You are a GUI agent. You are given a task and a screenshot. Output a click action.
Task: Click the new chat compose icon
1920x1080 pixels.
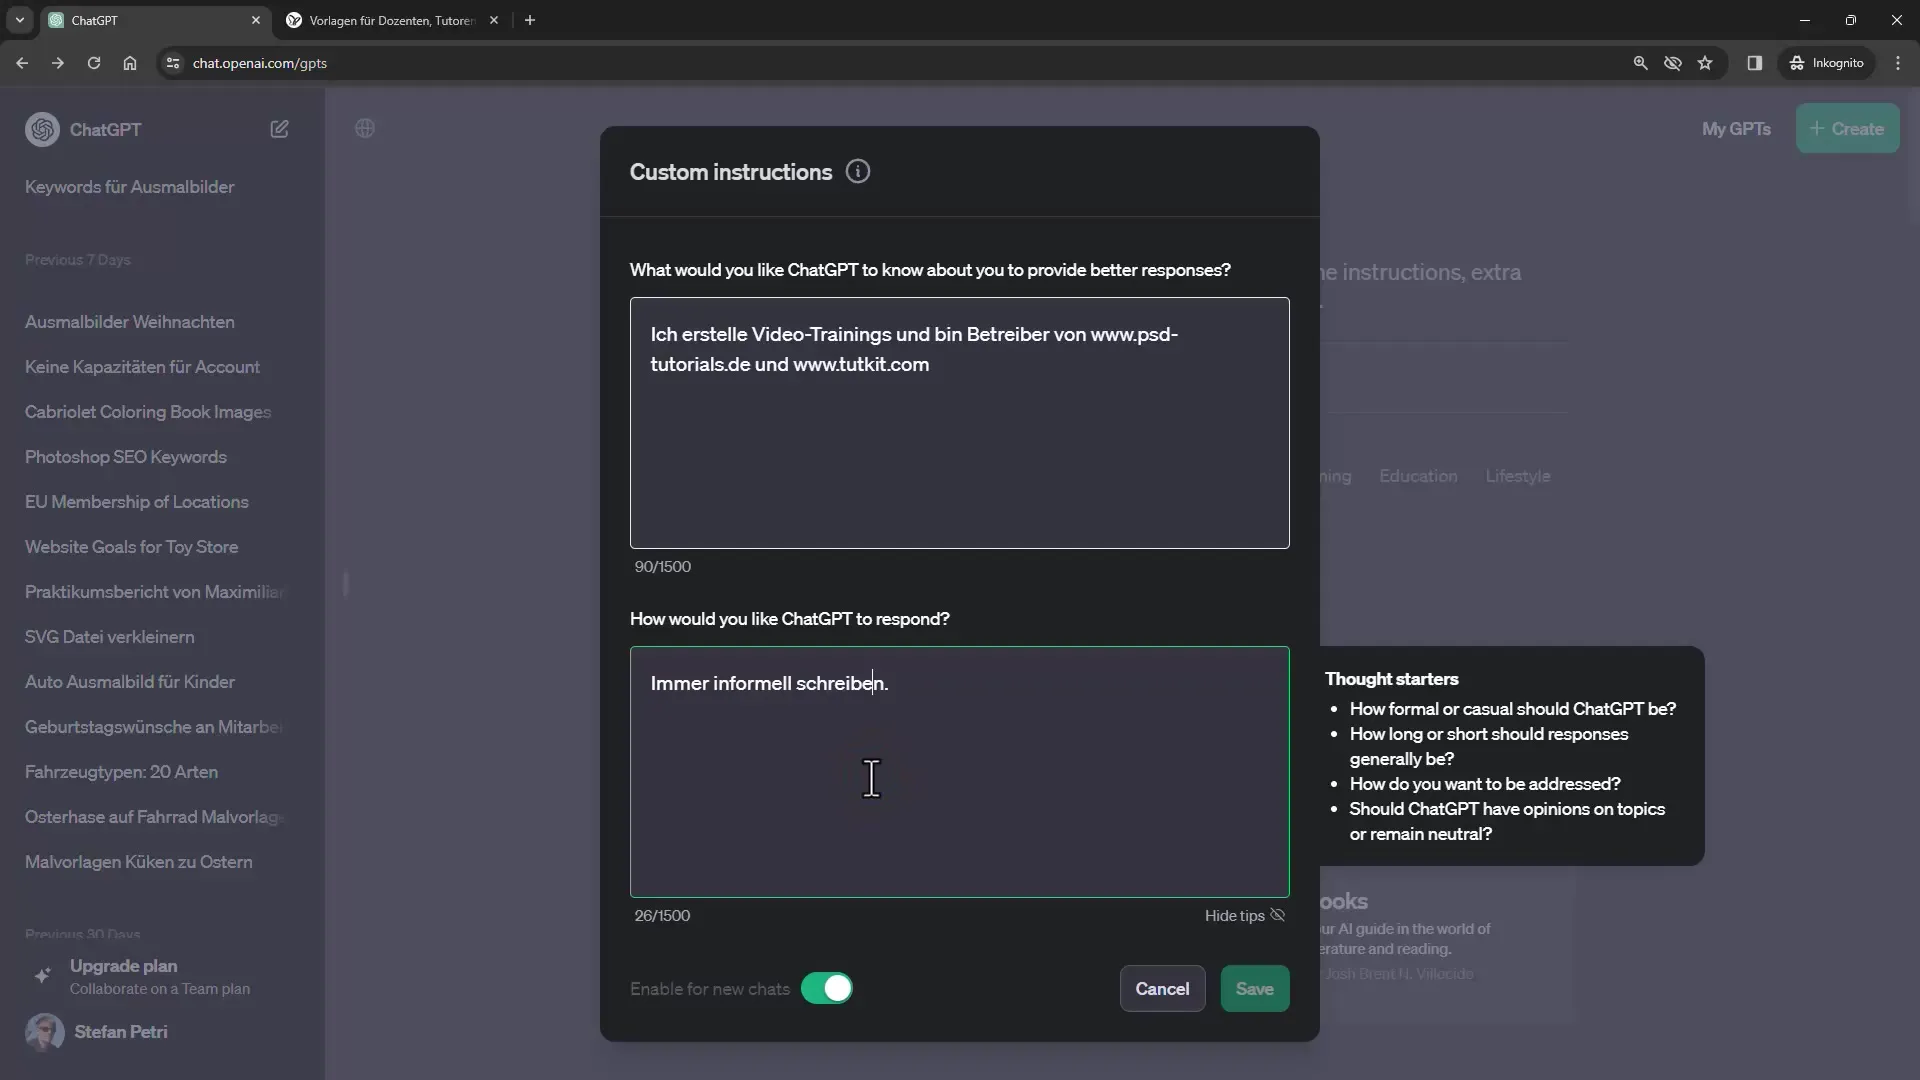point(280,128)
